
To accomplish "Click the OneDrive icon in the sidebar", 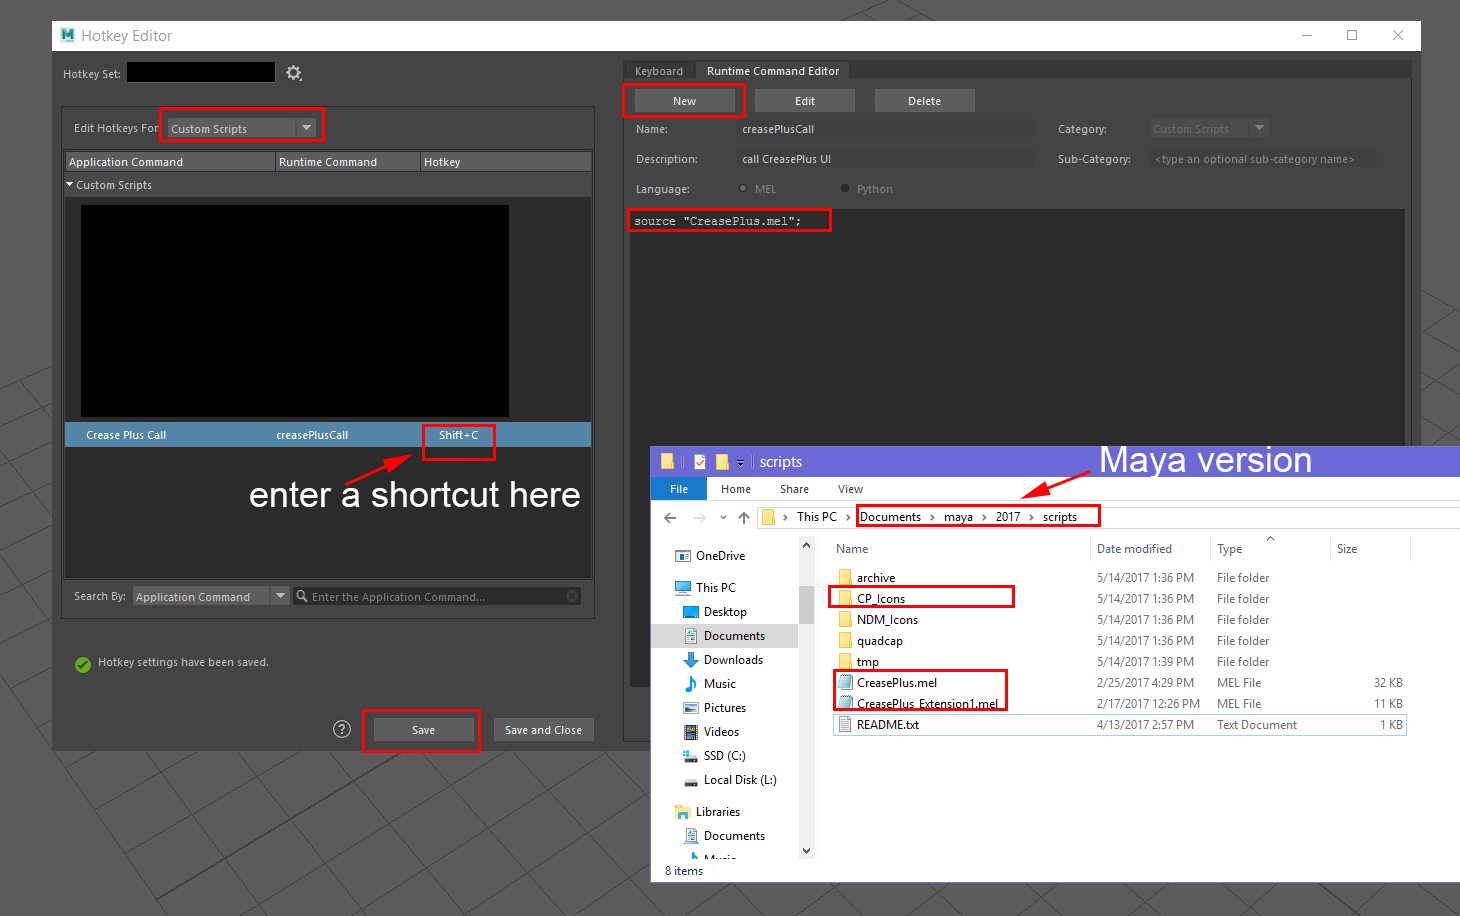I will click(x=683, y=556).
